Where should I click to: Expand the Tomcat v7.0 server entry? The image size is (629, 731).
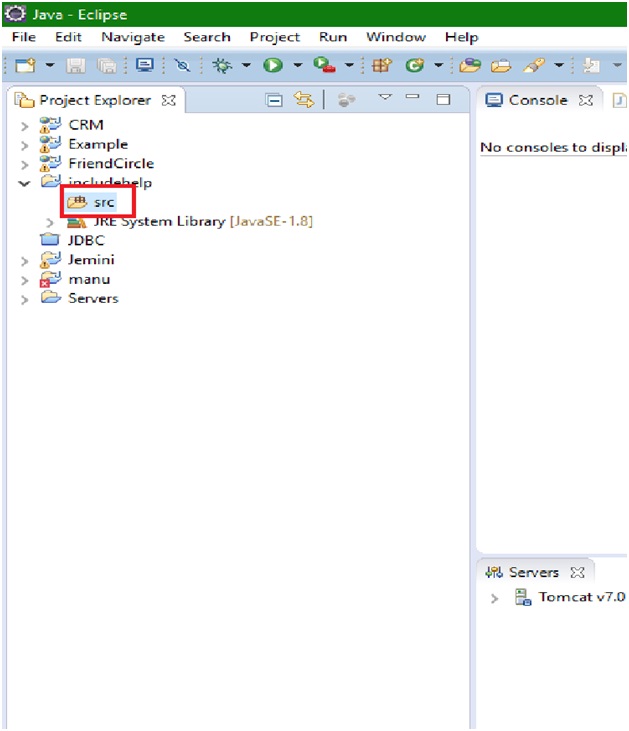pos(495,599)
